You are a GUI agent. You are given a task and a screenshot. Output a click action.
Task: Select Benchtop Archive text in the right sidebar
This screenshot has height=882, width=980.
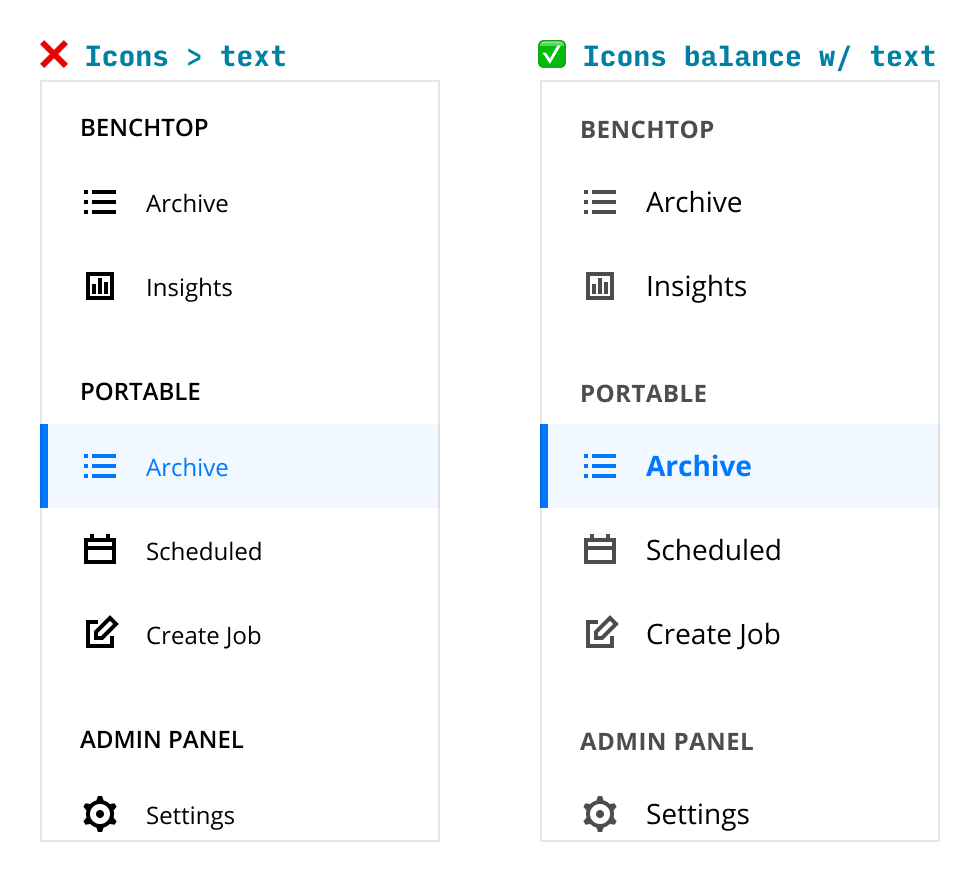pos(694,203)
